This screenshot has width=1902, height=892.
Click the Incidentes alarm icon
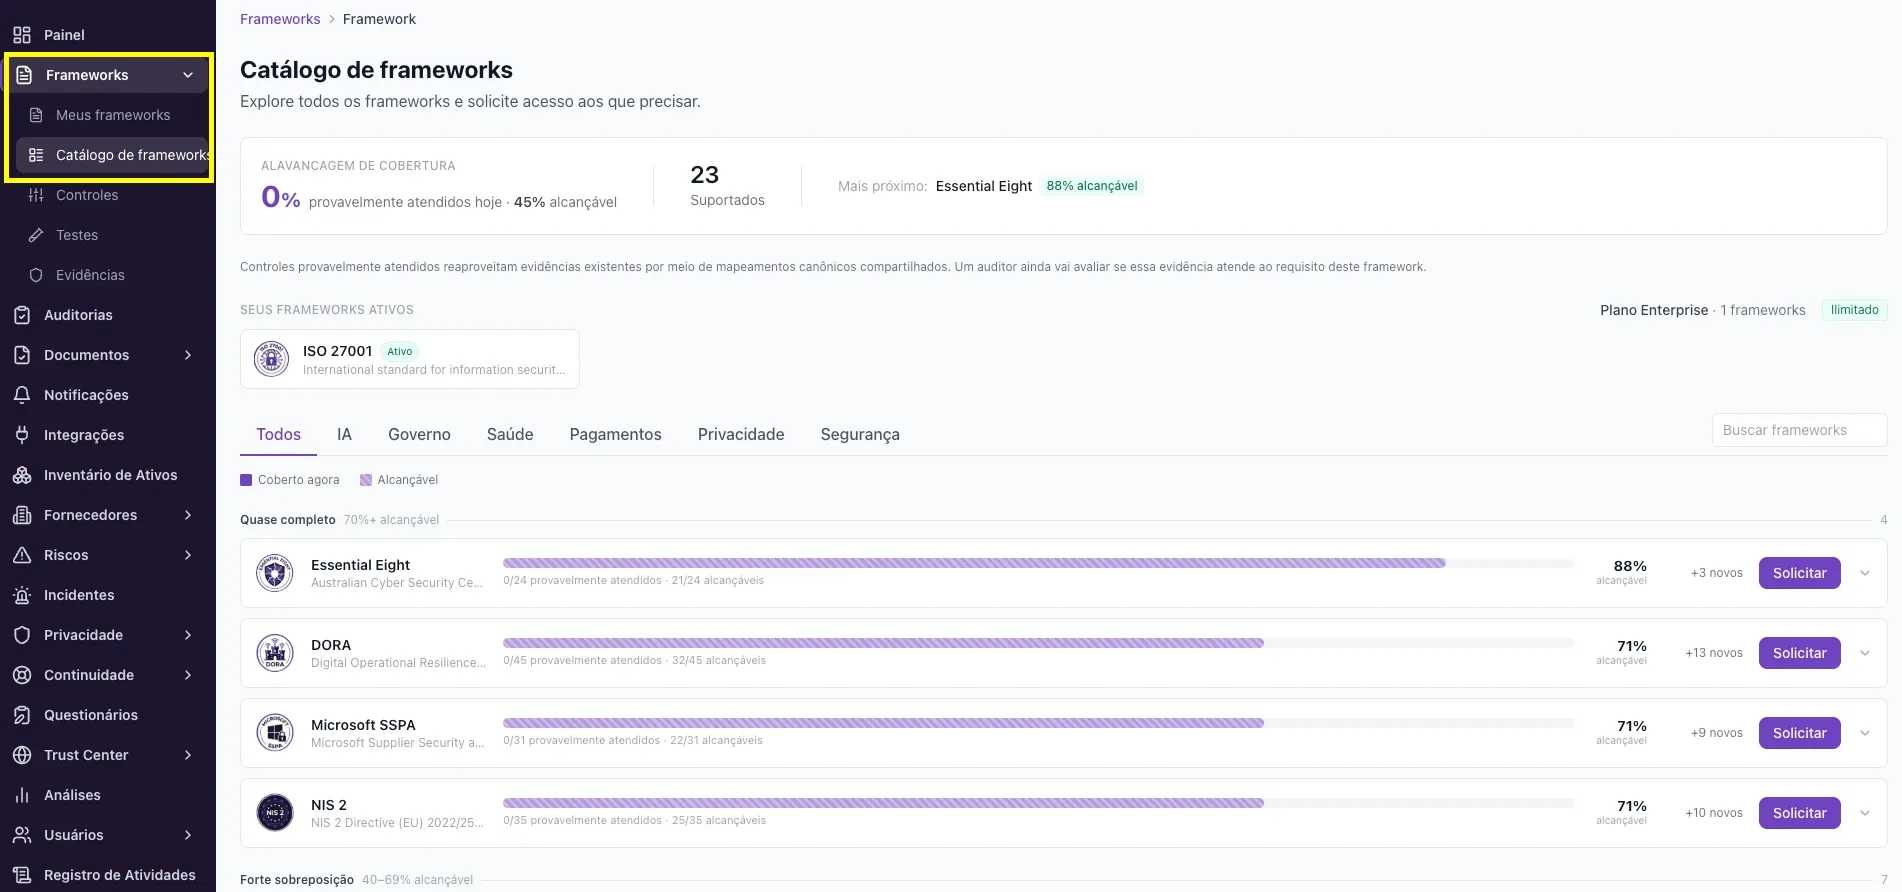[x=22, y=595]
